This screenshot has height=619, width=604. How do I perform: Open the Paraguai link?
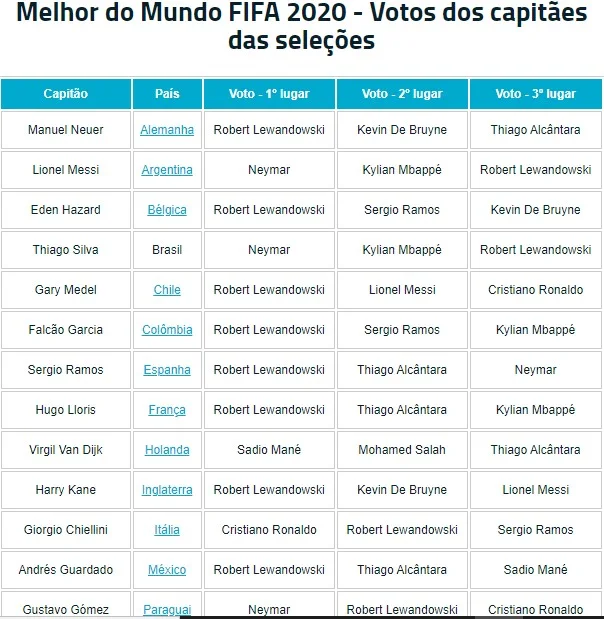click(x=167, y=609)
